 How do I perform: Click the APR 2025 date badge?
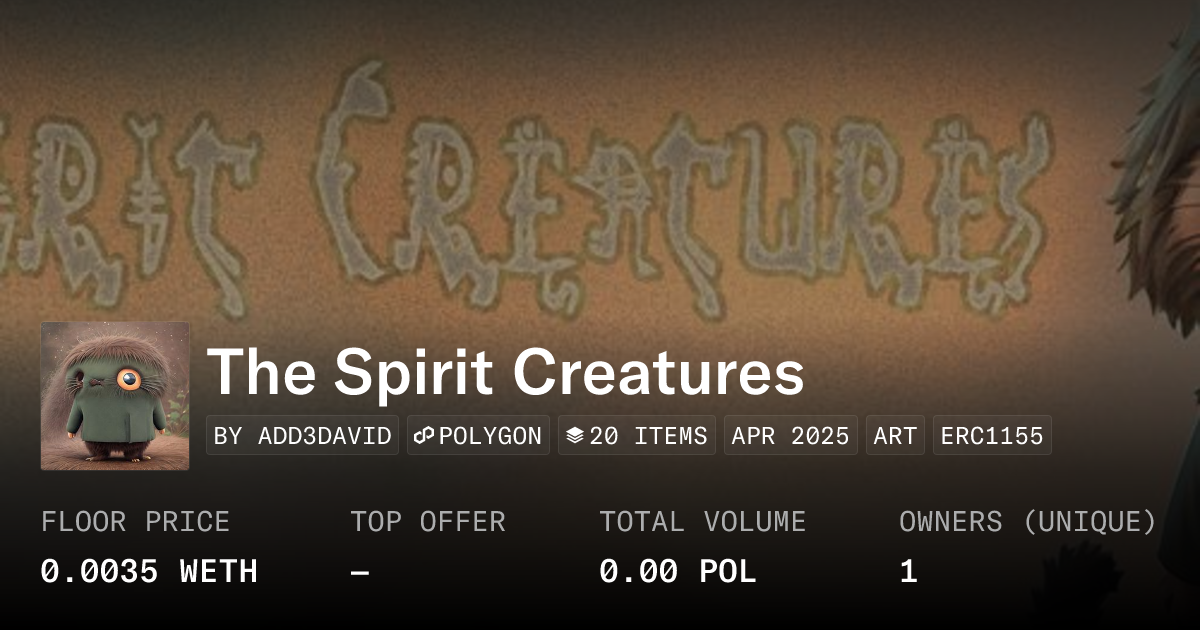790,436
